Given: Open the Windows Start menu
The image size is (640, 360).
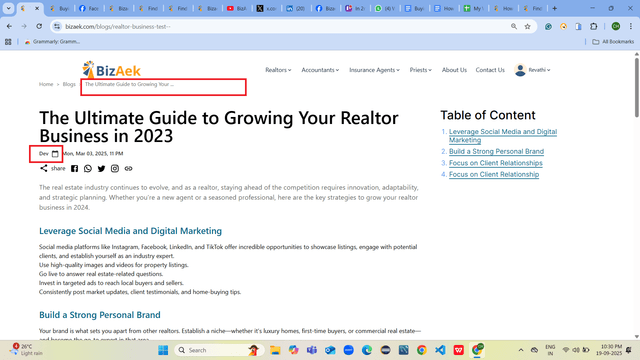Looking at the screenshot, I should 163,350.
